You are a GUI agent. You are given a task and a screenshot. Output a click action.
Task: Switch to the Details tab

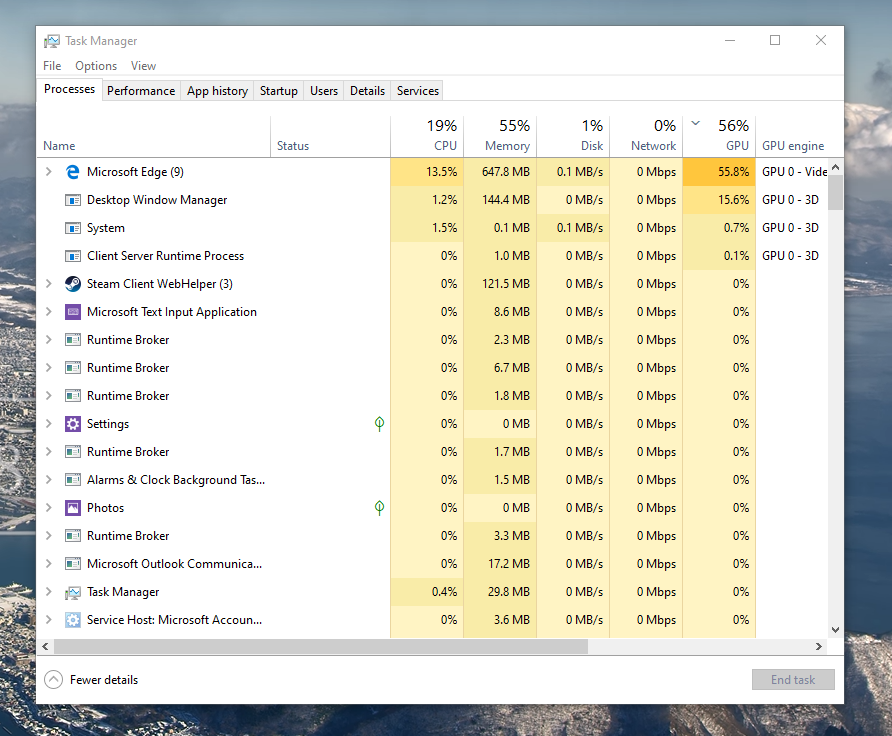click(367, 91)
